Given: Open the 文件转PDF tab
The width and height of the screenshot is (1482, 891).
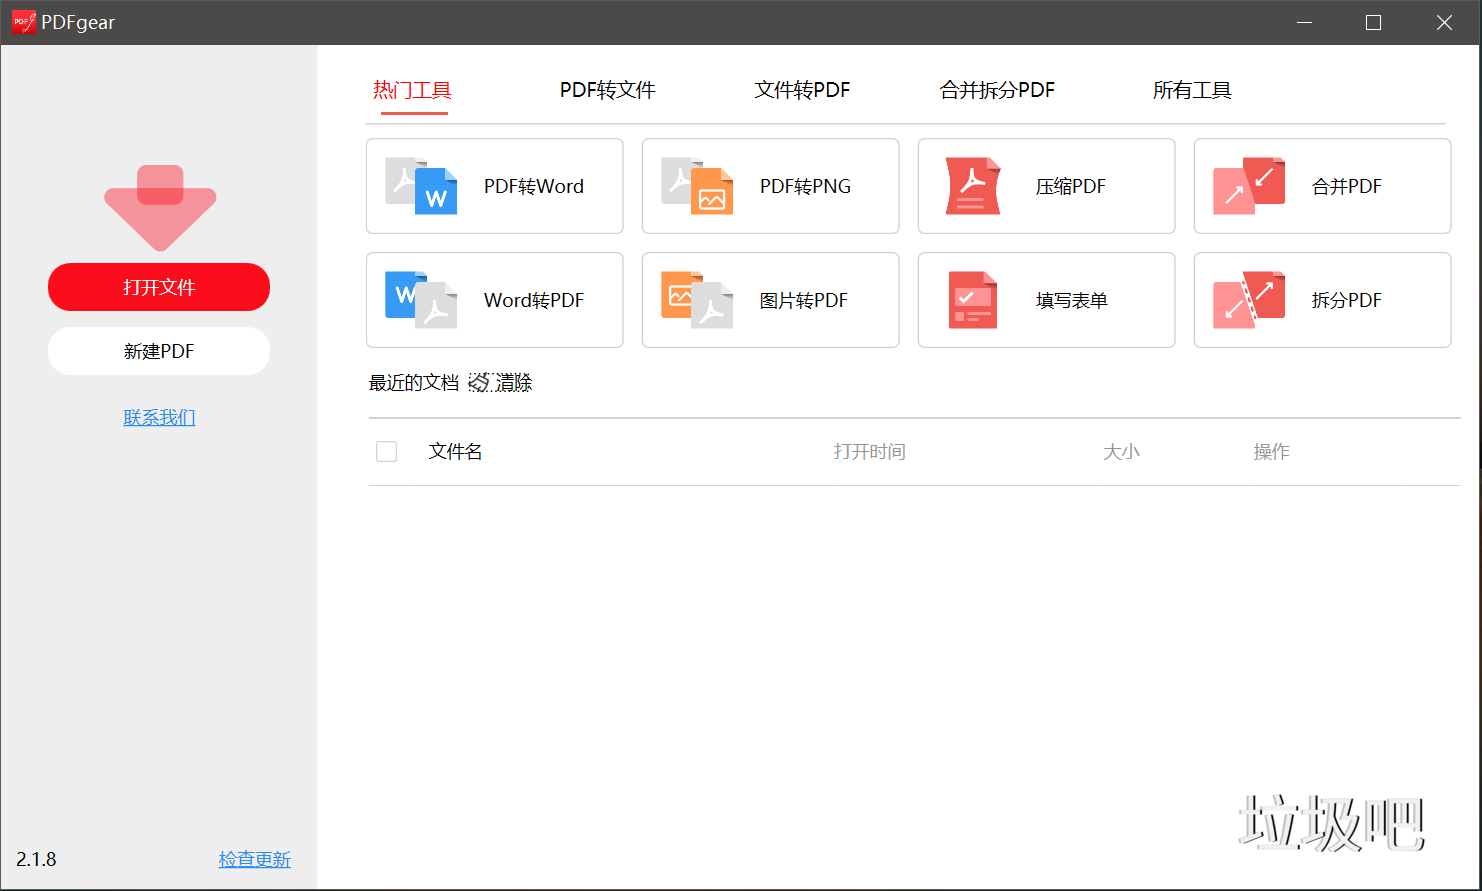Looking at the screenshot, I should pos(802,91).
